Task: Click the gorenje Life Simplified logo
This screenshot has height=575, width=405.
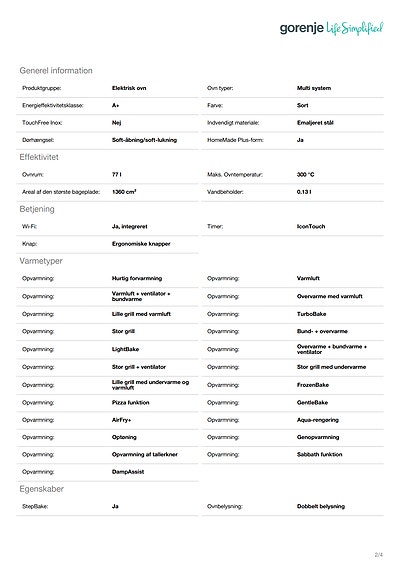Action: point(331,28)
